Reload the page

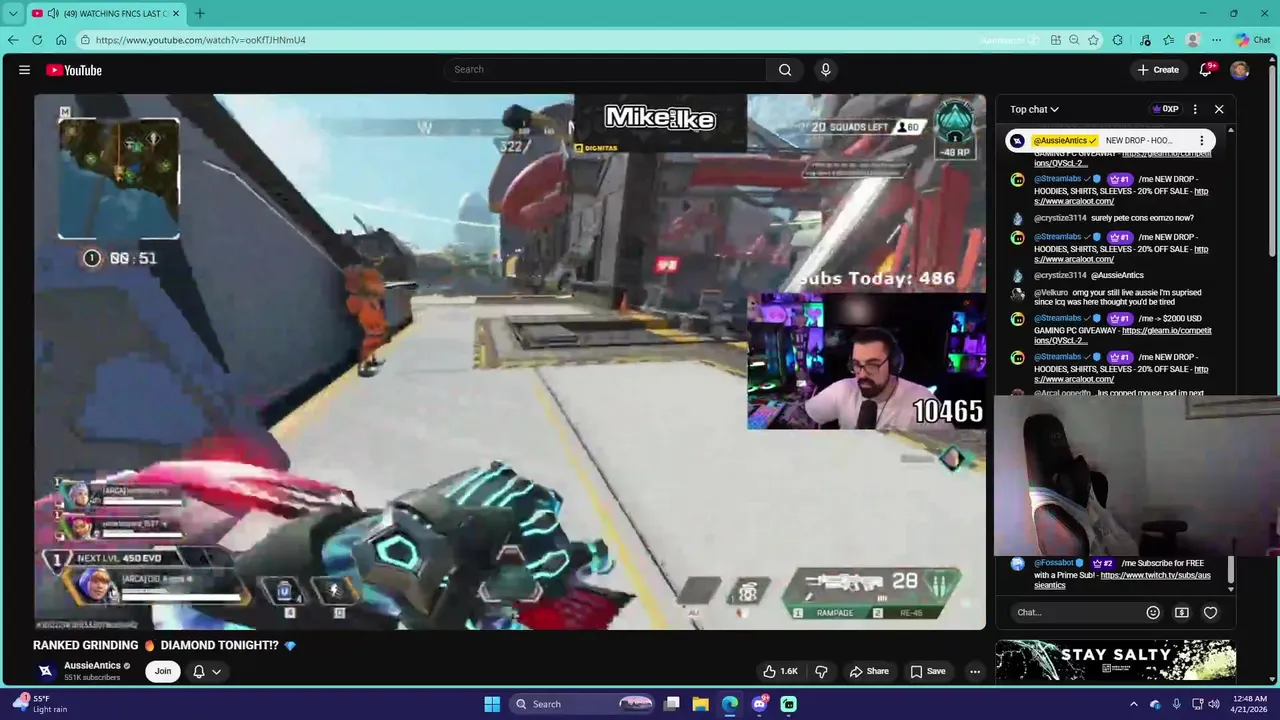[37, 40]
